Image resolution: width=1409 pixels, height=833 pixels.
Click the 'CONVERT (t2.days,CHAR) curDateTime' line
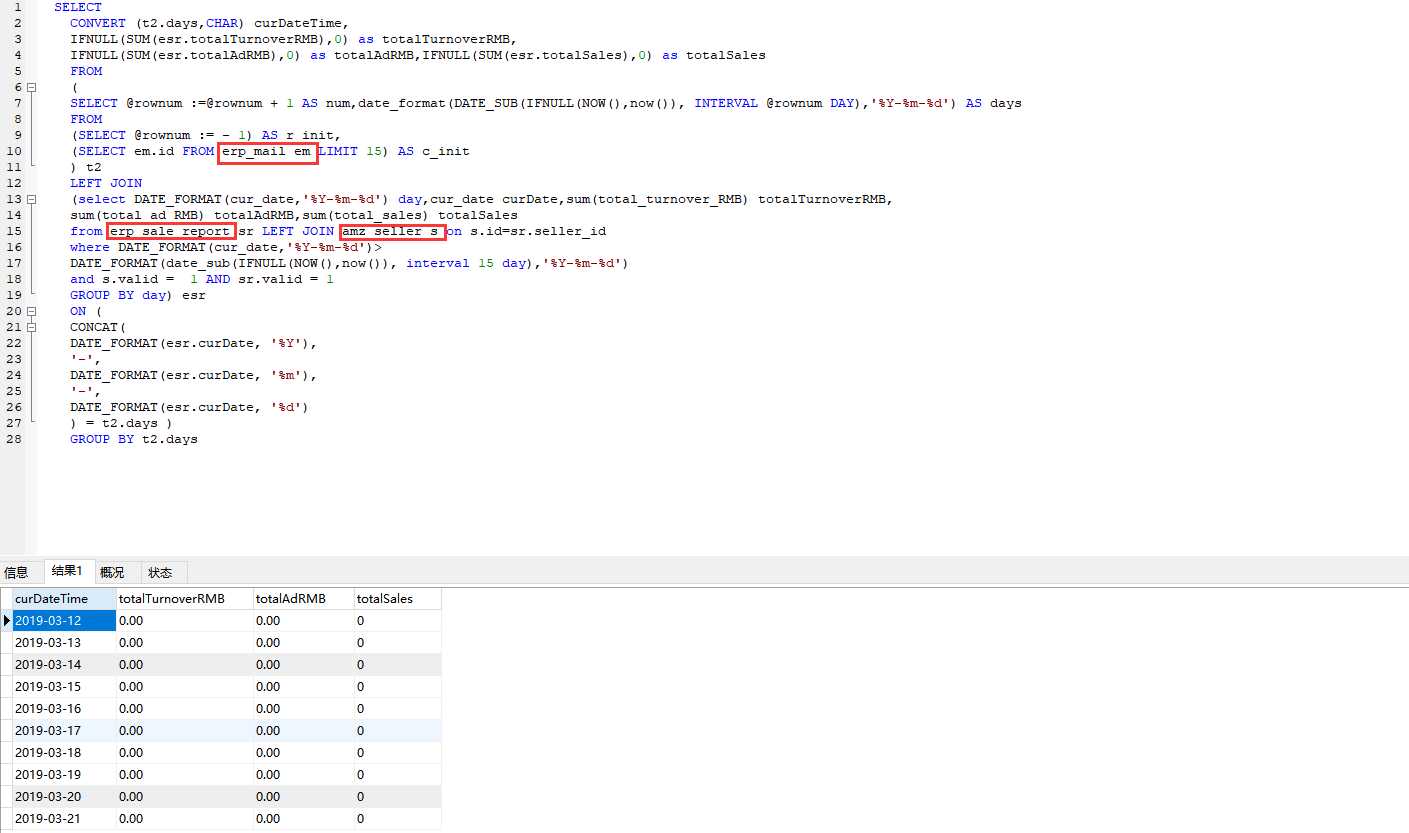(209, 23)
